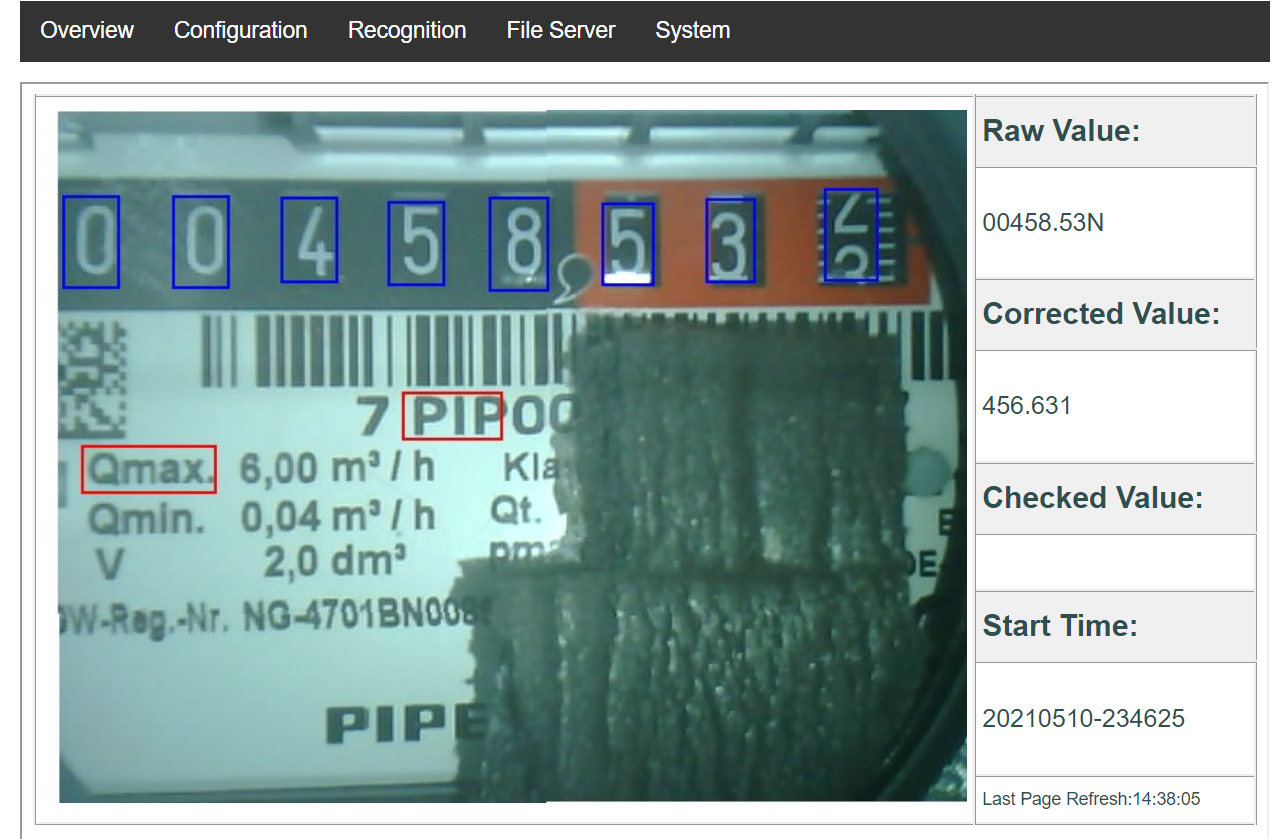The width and height of the screenshot is (1280, 839).
Task: Click the digit box showing 4
Action: [x=309, y=240]
